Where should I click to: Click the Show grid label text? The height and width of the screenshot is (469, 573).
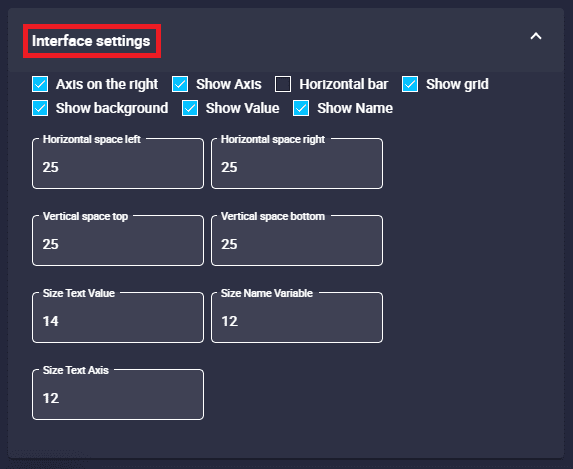457,84
